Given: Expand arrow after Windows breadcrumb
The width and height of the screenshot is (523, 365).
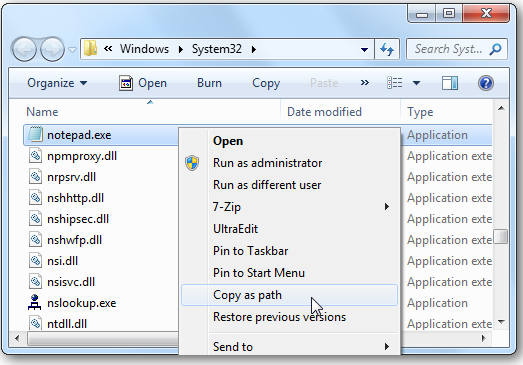Looking at the screenshot, I should (x=181, y=50).
